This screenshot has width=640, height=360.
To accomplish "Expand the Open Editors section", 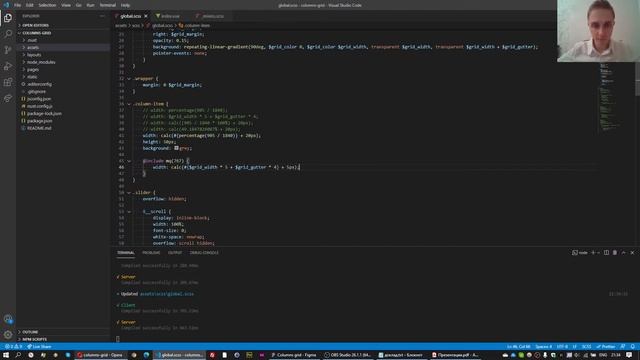I will pyautogui.click(x=63, y=25).
